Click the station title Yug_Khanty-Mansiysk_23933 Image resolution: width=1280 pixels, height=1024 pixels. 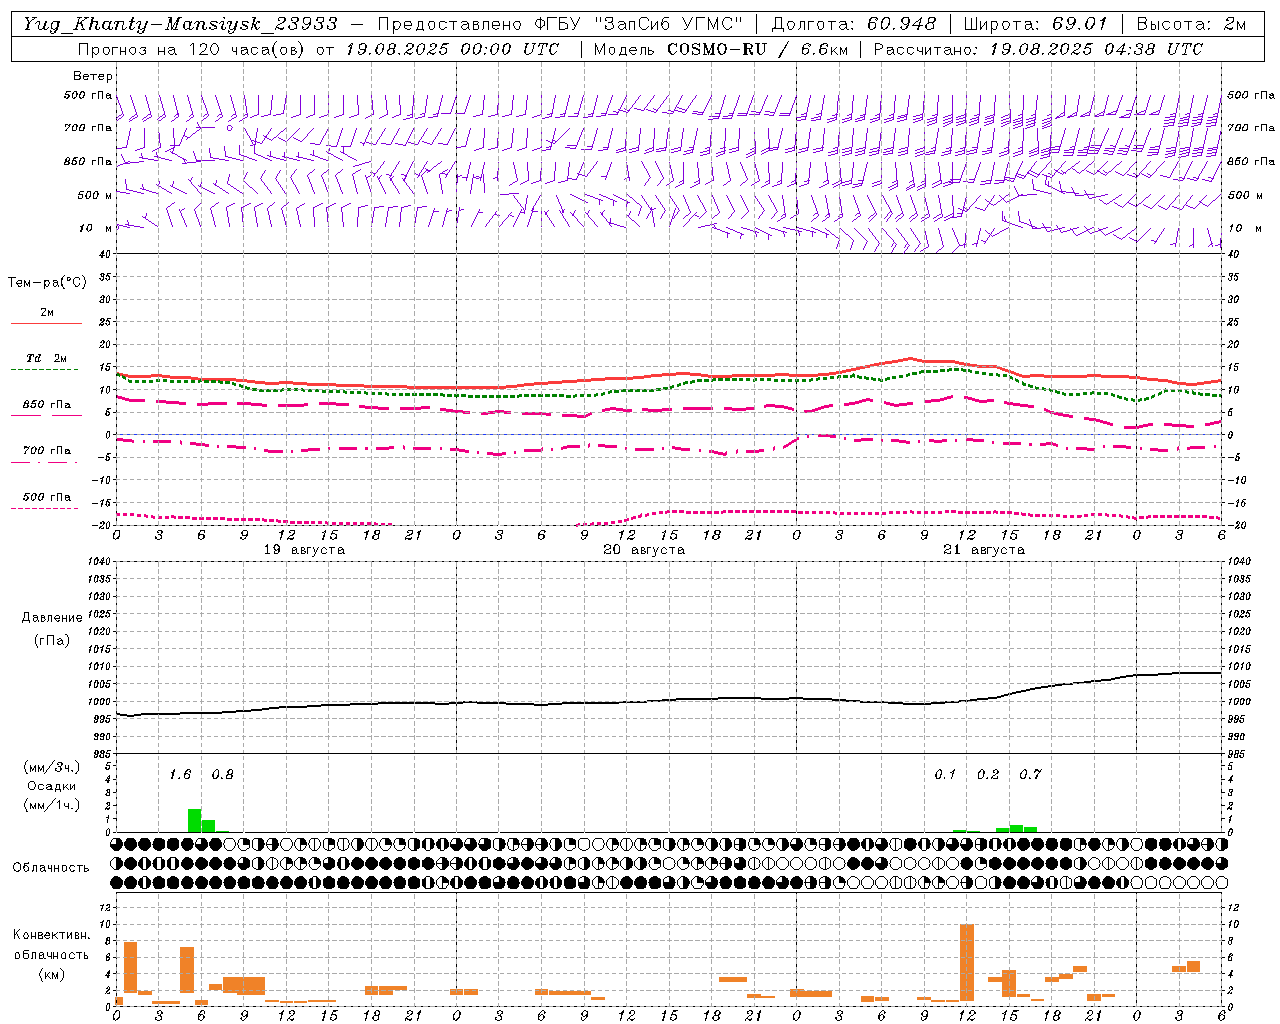(x=180, y=24)
